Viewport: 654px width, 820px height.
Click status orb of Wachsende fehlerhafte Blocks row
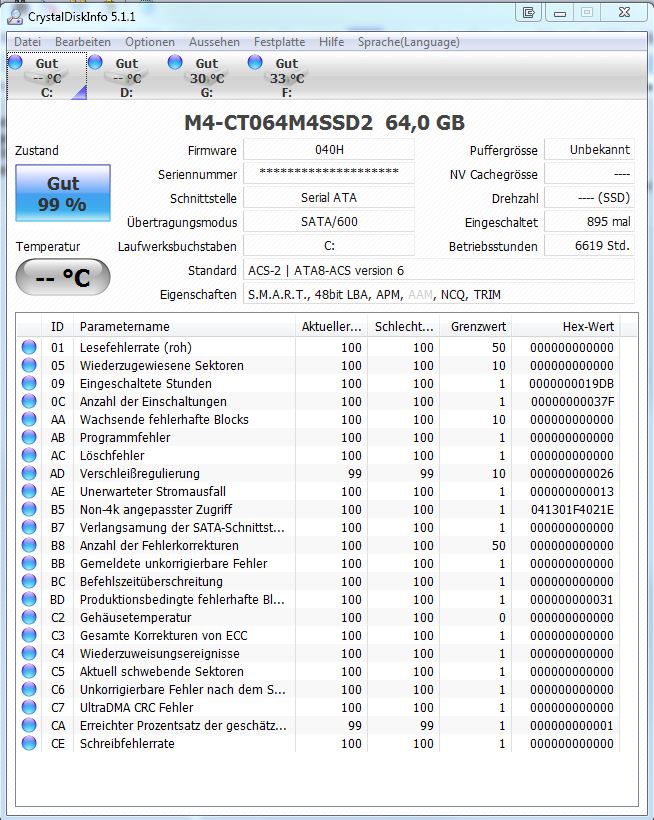point(29,419)
